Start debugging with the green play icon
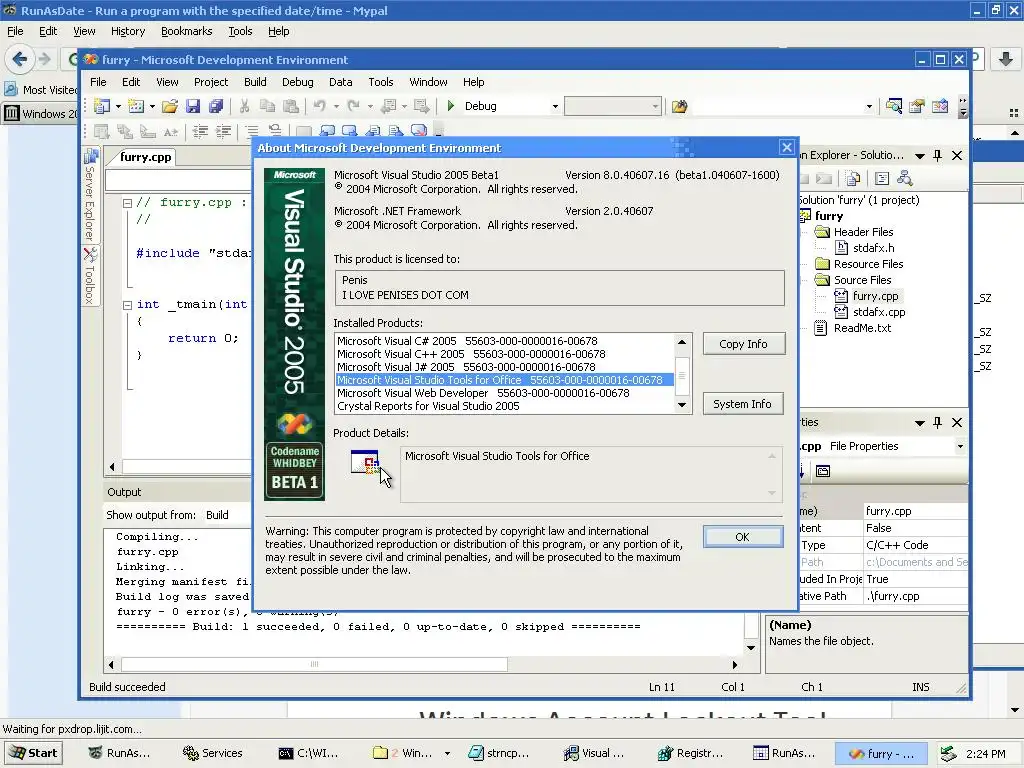Screen dimensions: 1024x768 (451, 106)
